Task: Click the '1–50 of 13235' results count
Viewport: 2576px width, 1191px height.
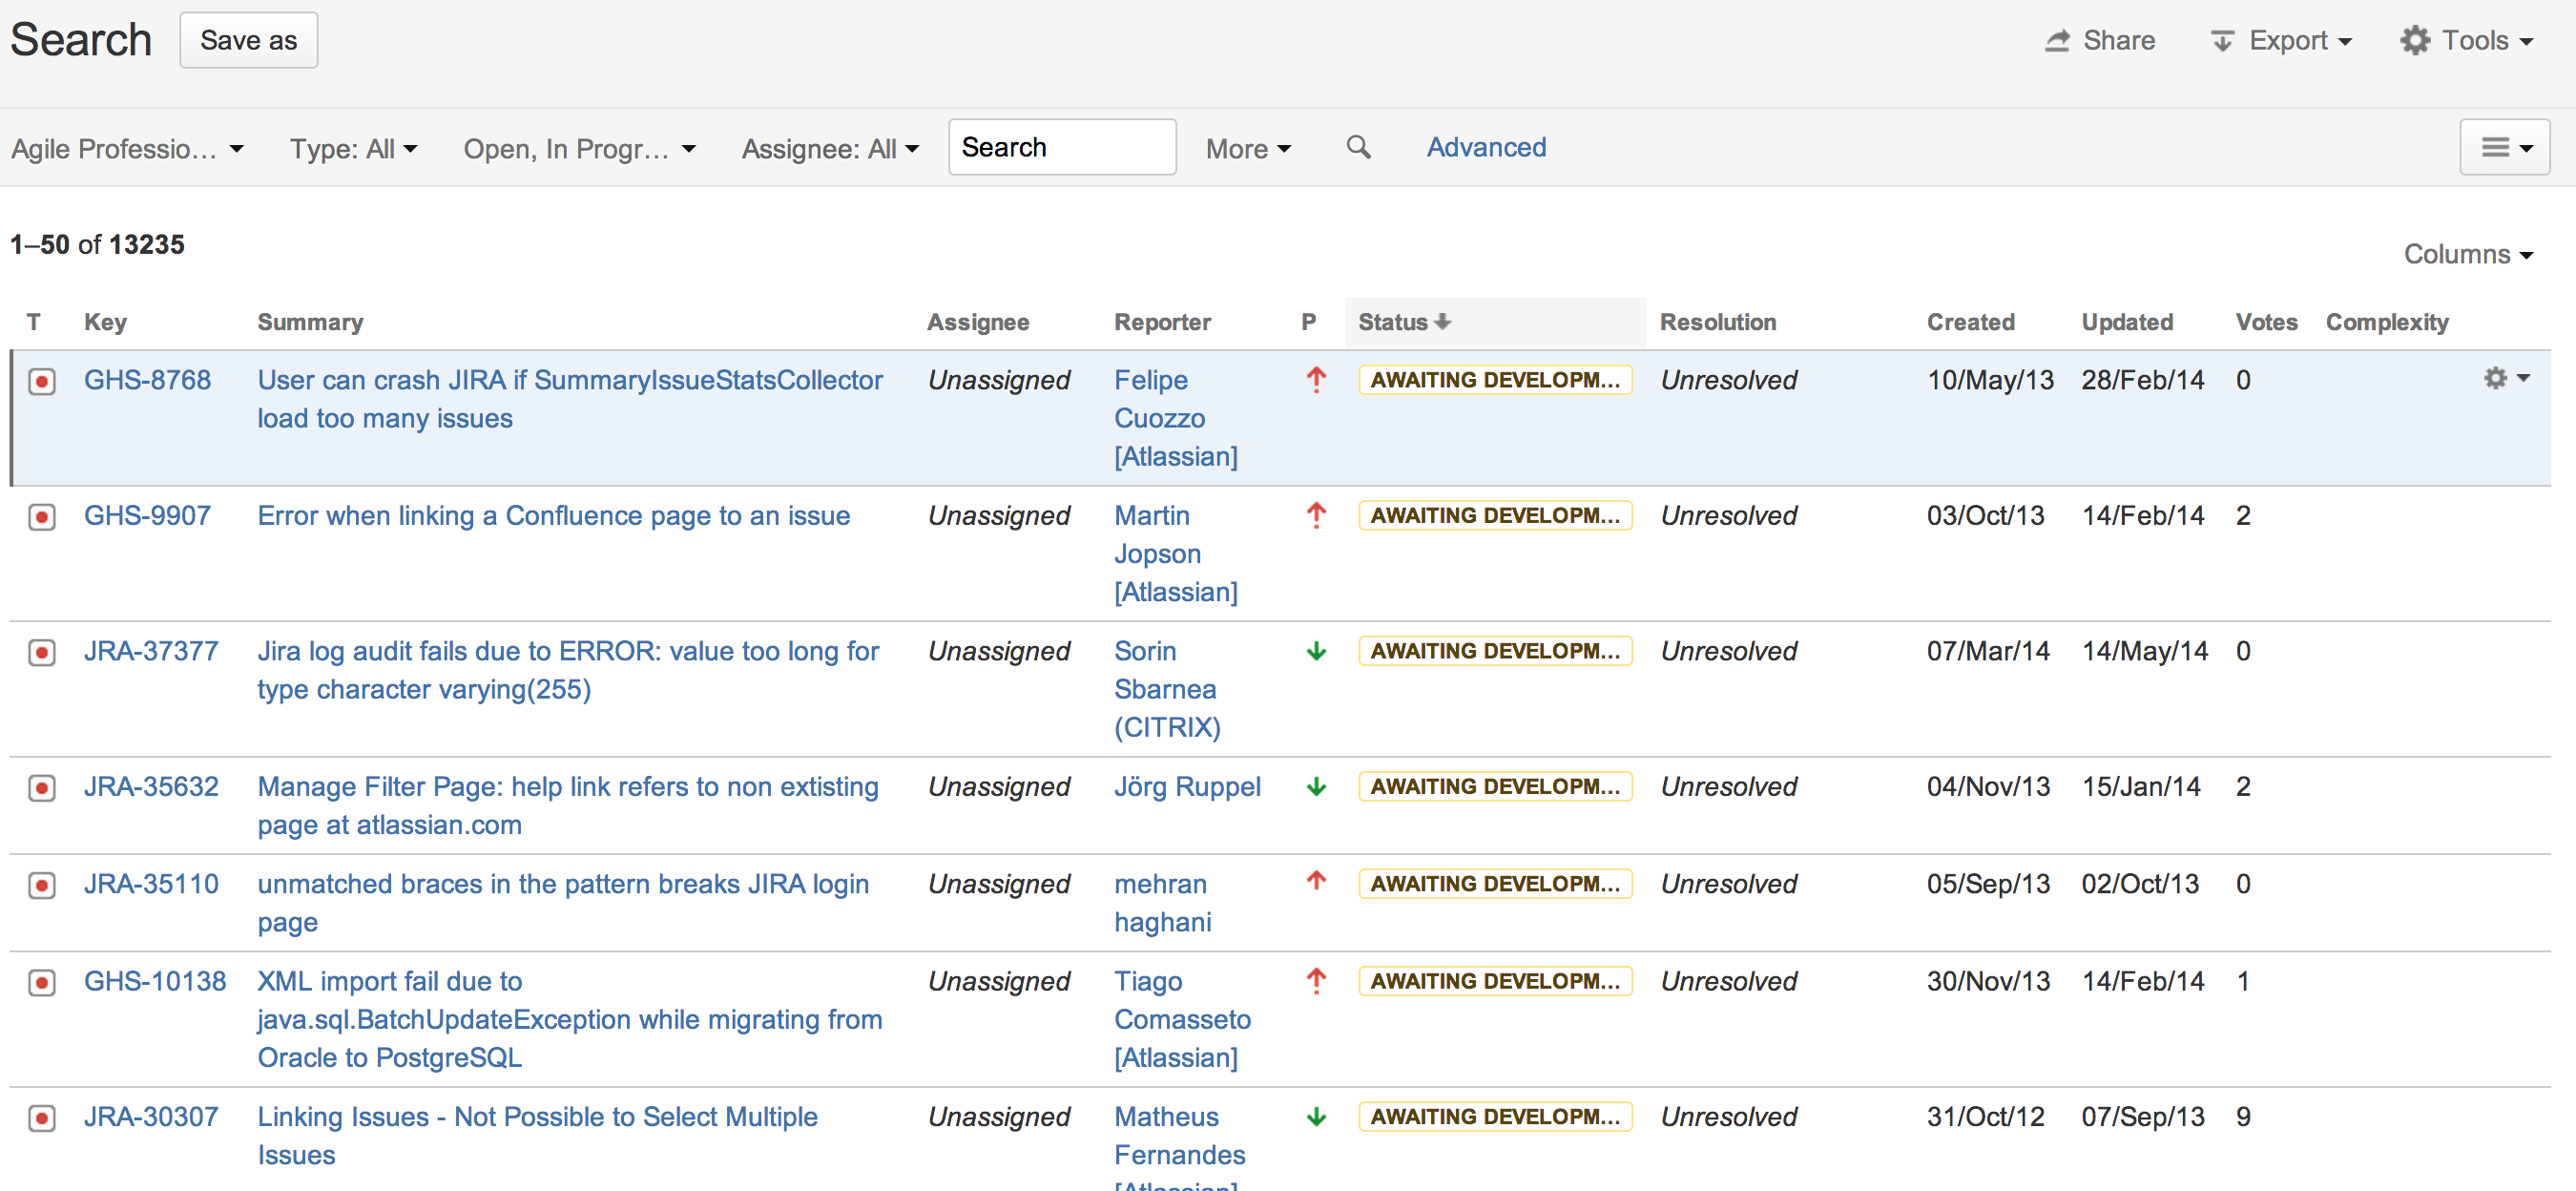Action: click(97, 245)
